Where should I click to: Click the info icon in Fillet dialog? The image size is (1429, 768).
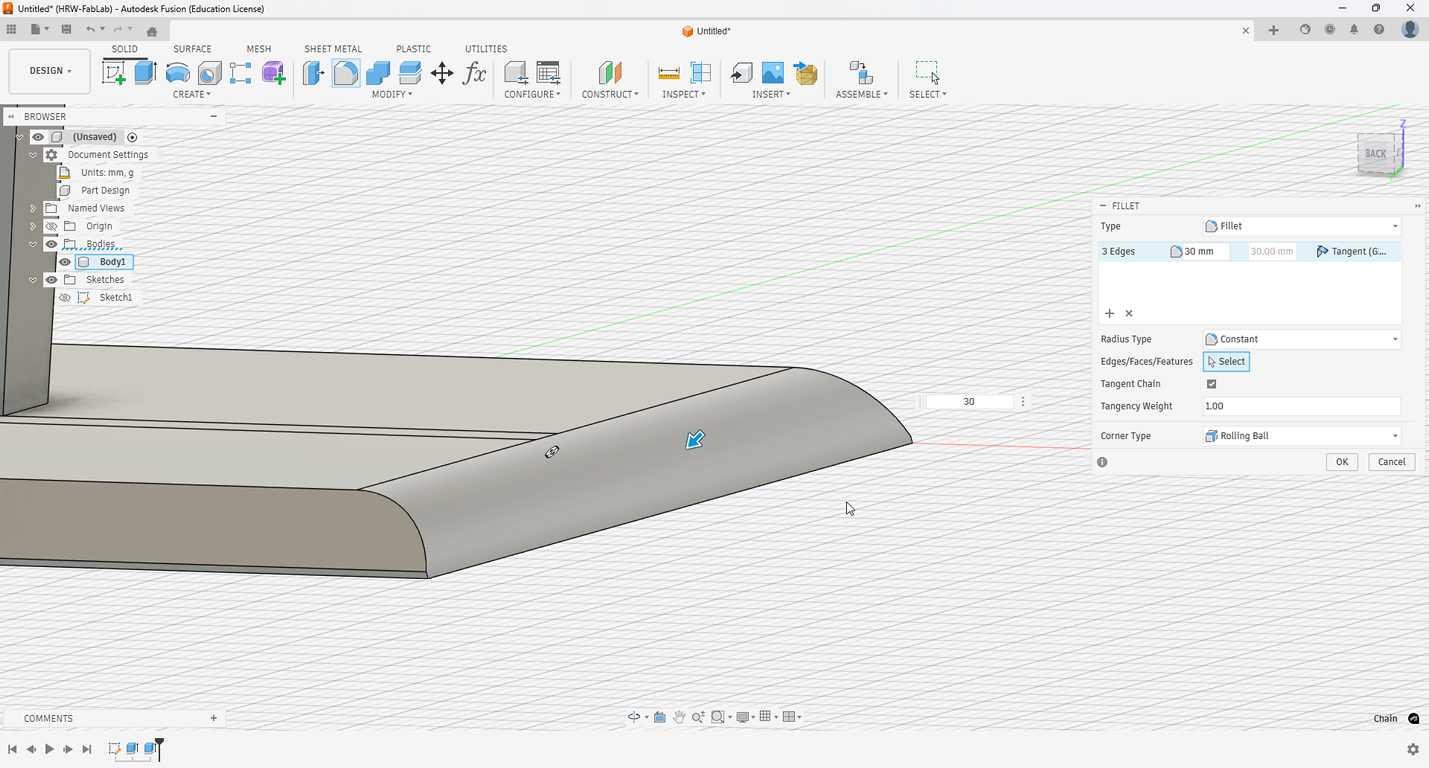pos(1102,462)
